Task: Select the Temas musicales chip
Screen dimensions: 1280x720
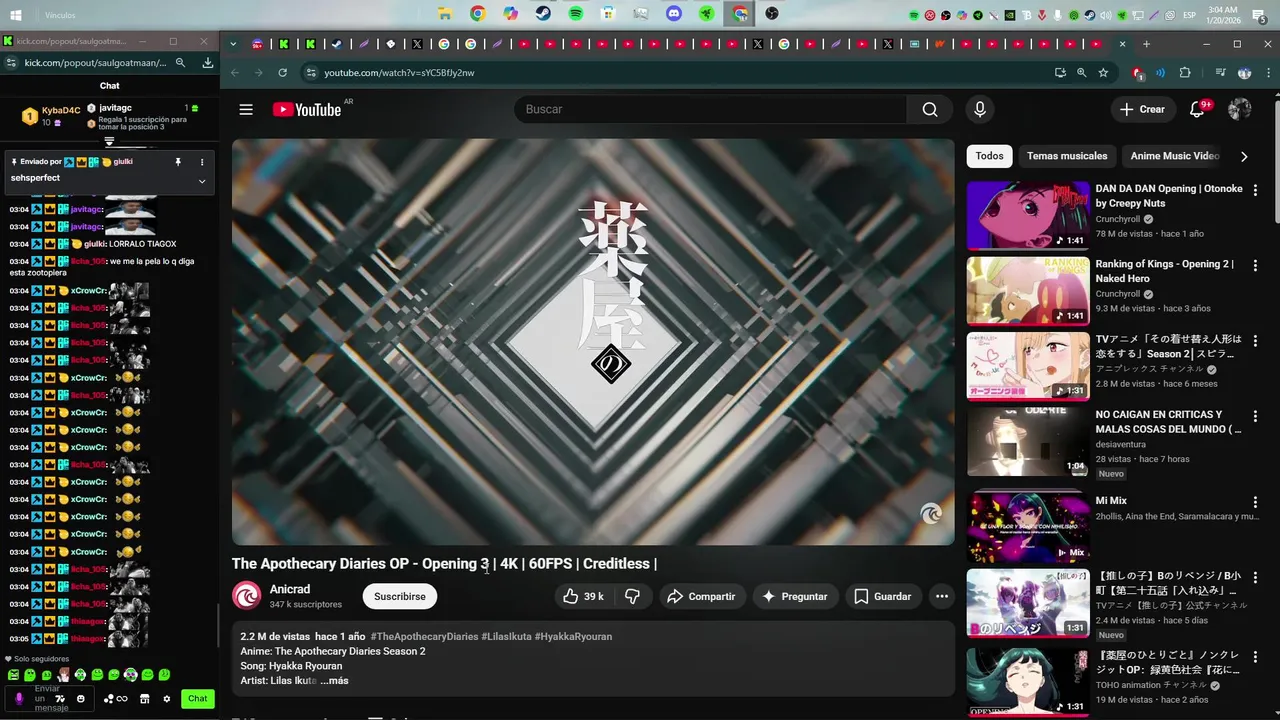Action: 1067,156
